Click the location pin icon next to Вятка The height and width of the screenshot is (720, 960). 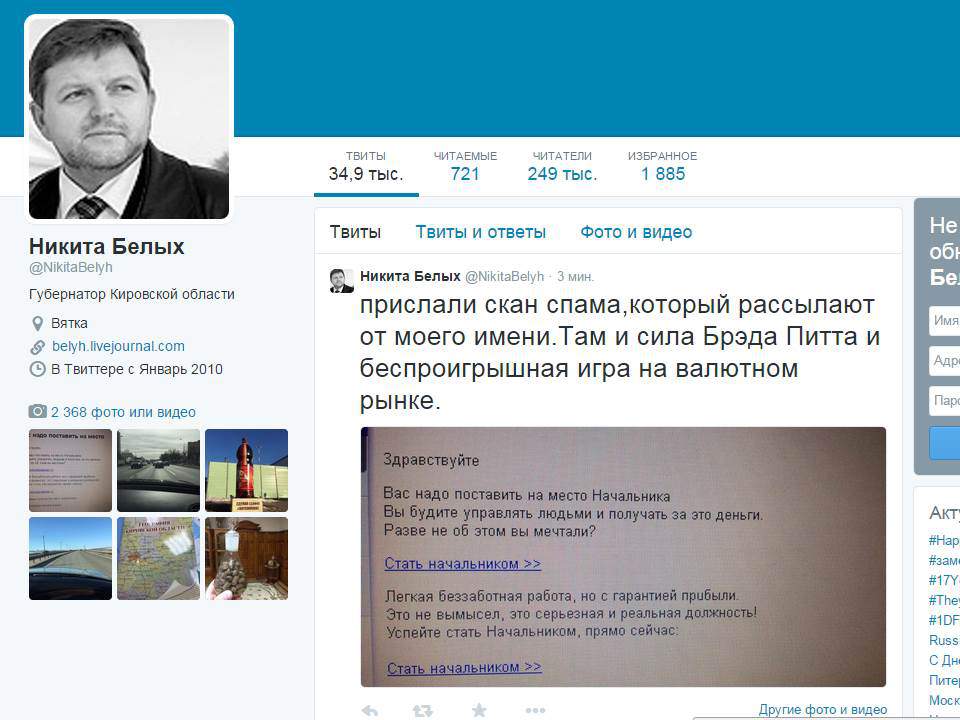click(x=37, y=323)
